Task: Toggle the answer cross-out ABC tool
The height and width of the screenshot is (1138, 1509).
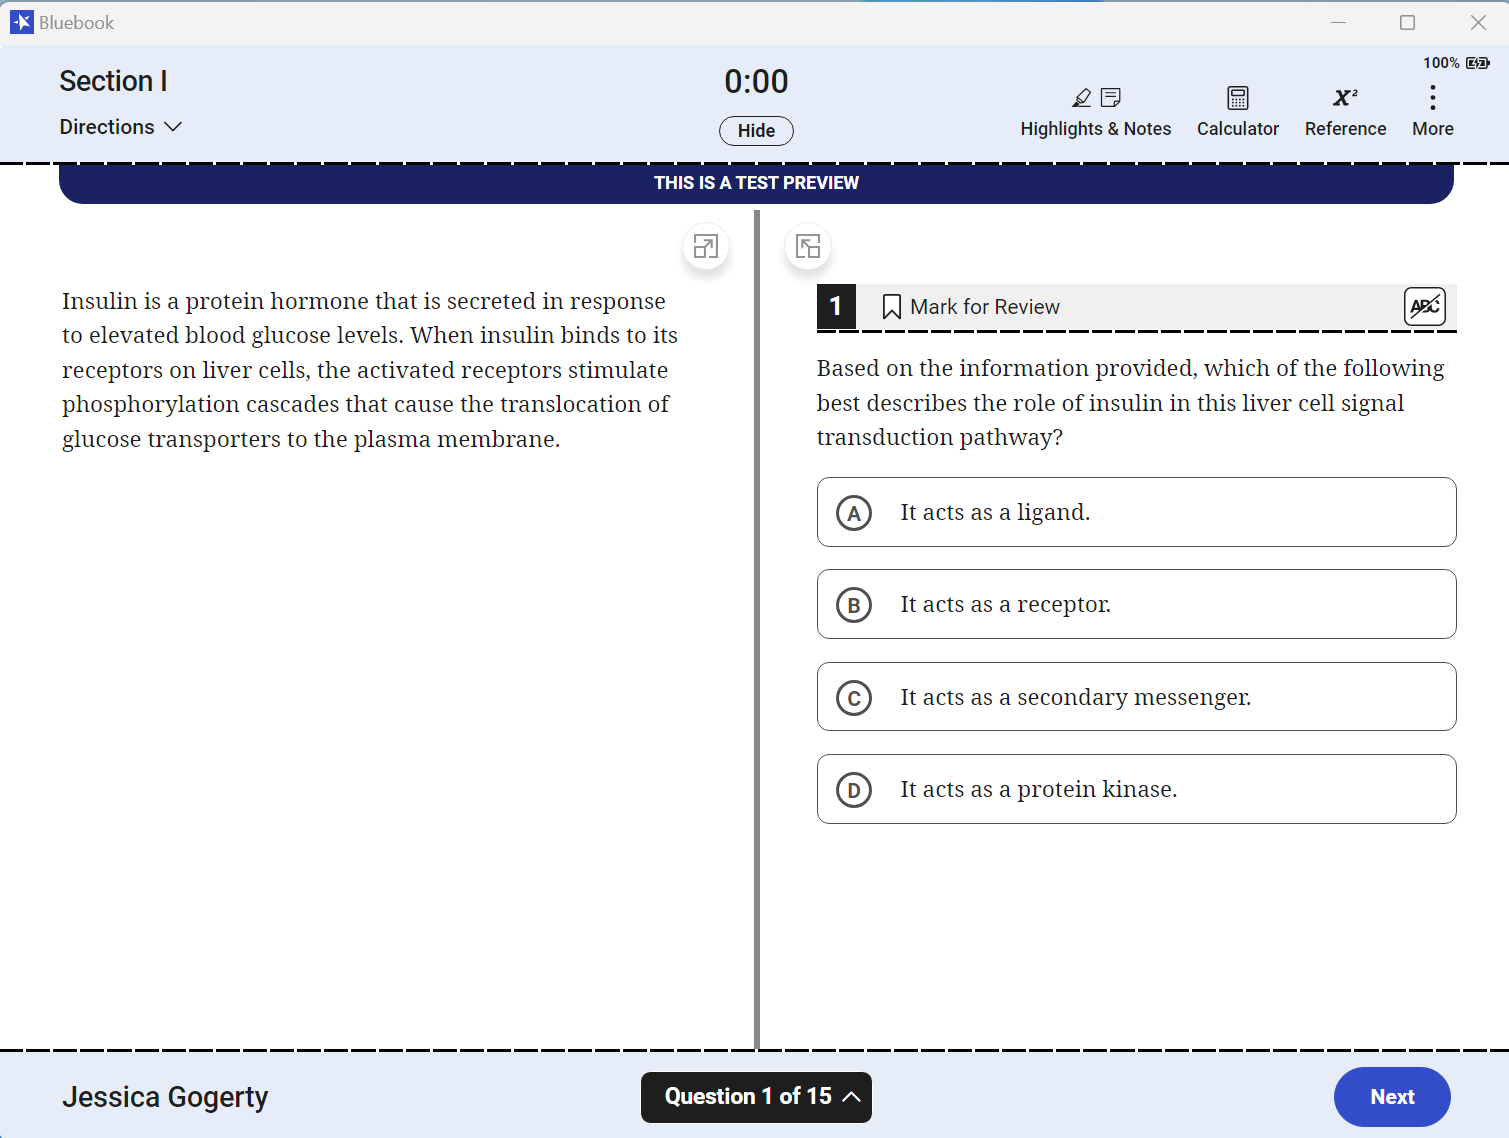Action: (x=1424, y=306)
